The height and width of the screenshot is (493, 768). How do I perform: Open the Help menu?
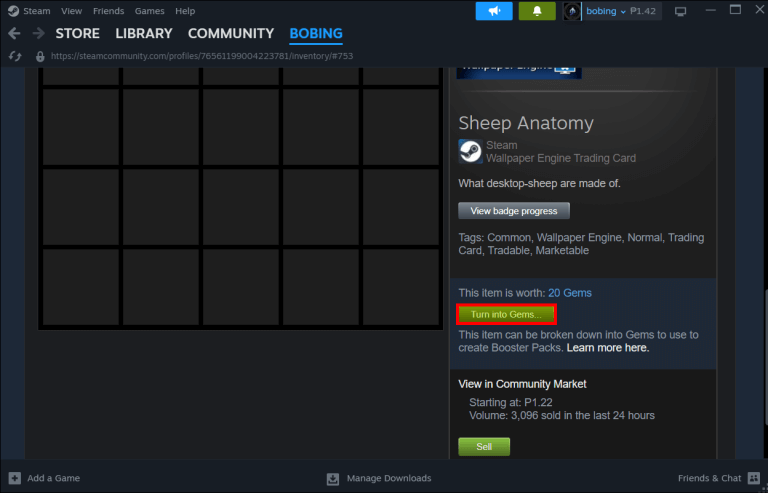[185, 11]
